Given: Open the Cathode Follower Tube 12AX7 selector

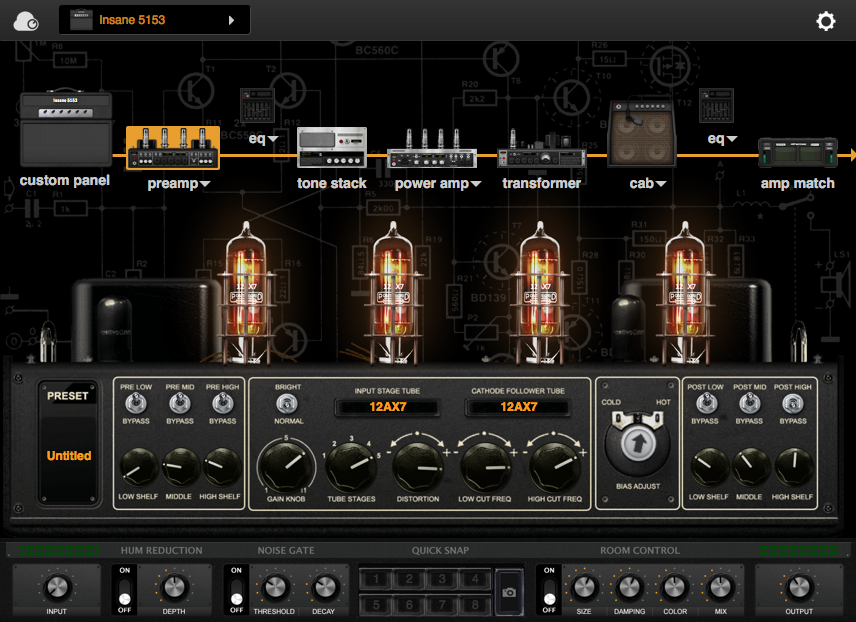Looking at the screenshot, I should (519, 407).
